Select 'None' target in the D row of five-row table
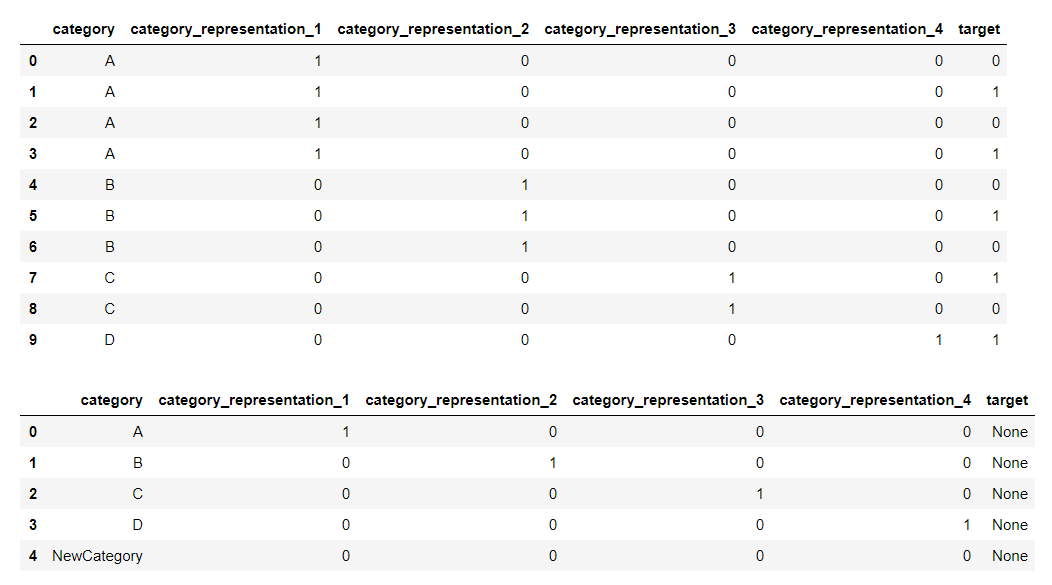The height and width of the screenshot is (585, 1052). coord(1010,525)
